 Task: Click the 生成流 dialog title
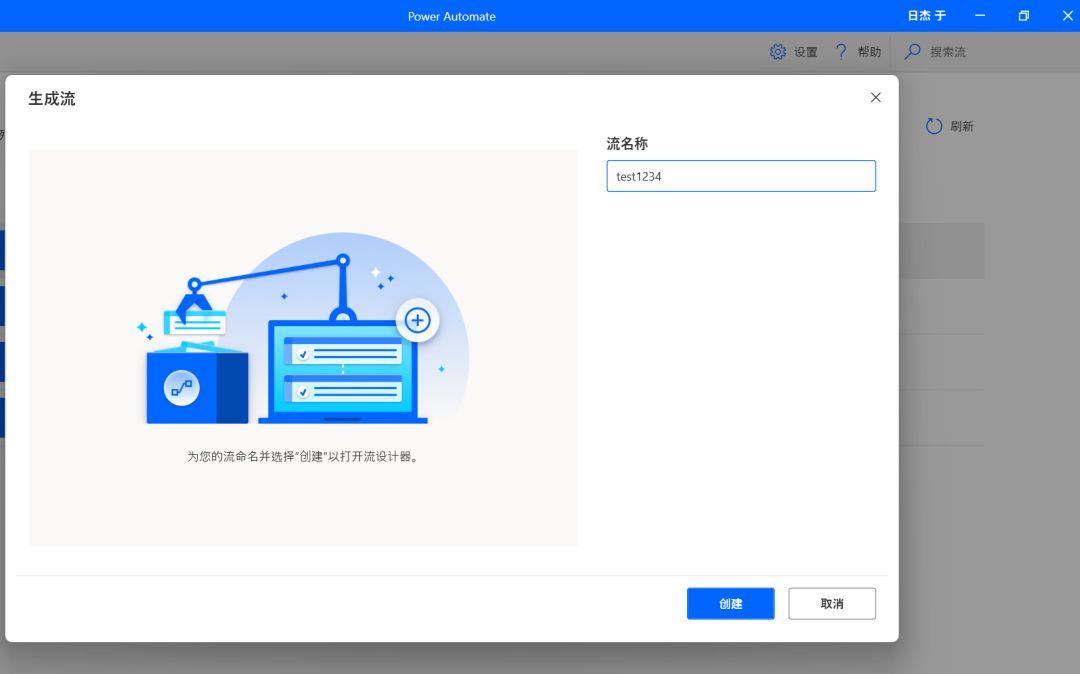[52, 98]
